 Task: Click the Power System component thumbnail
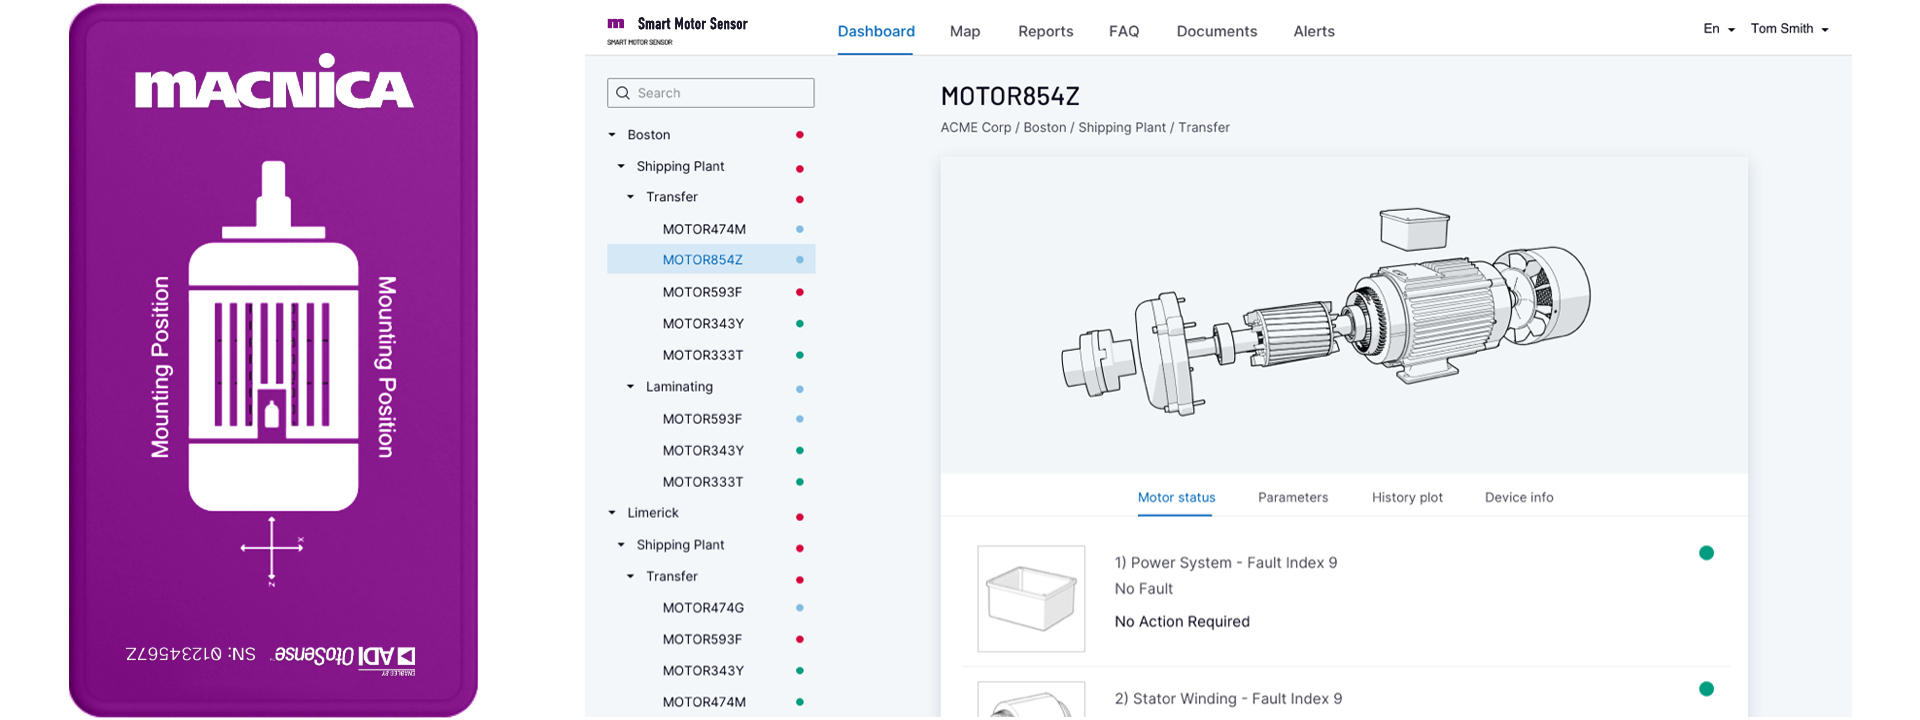[1030, 598]
